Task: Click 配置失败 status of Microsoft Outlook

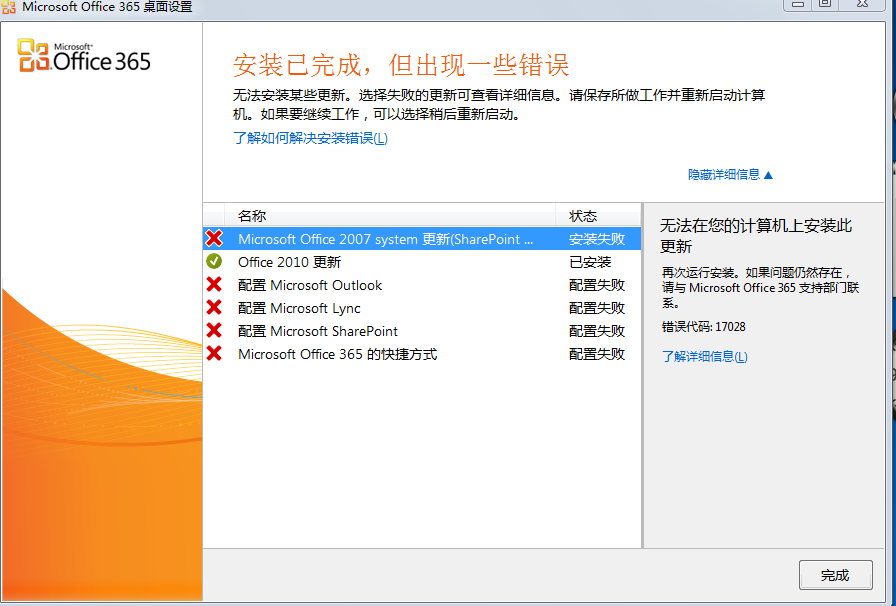Action: coord(597,285)
